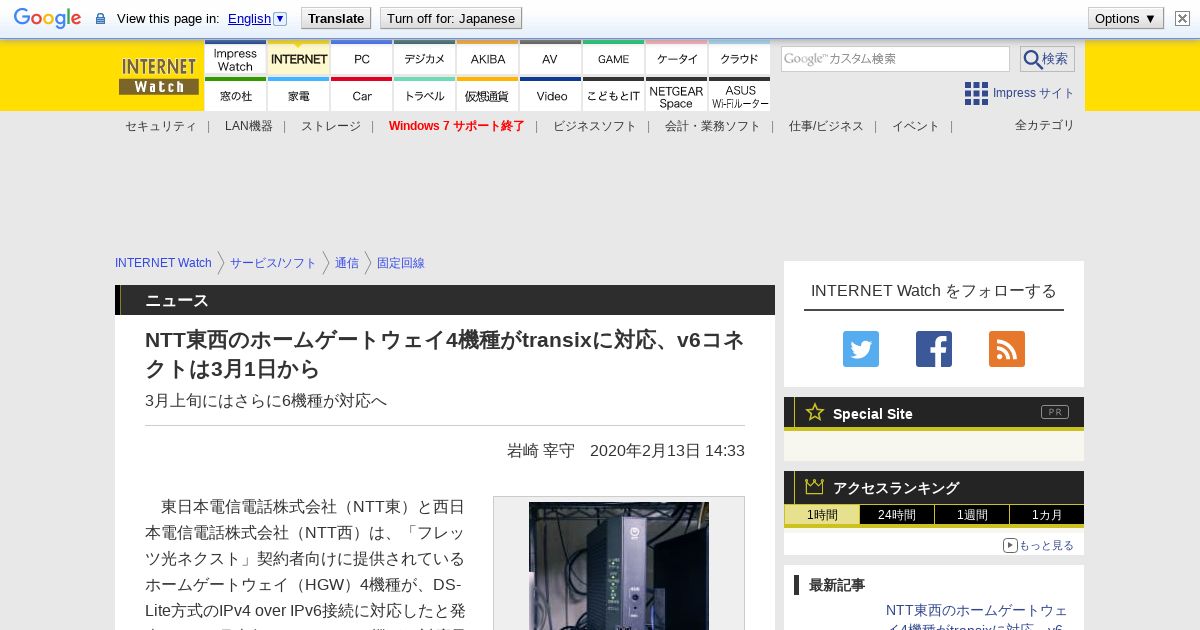Open the ストレージ category
Viewport: 1200px width, 630px height.
[x=330, y=126]
